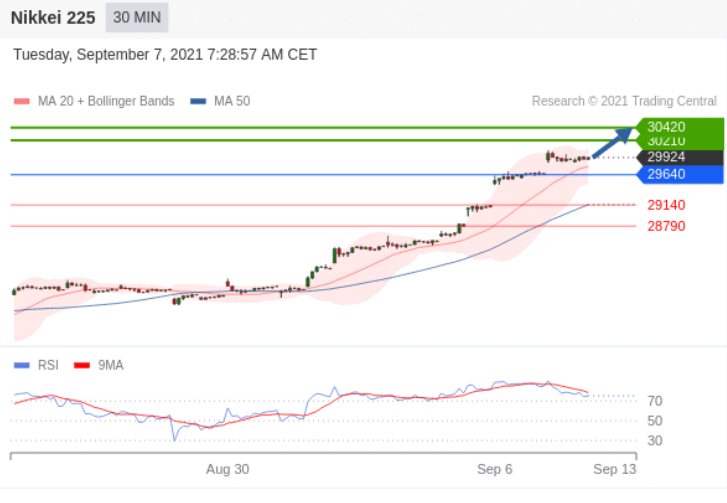Click the red 9MA legend icon

(x=82, y=365)
